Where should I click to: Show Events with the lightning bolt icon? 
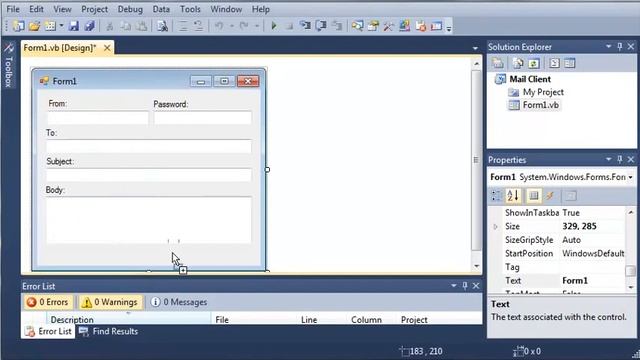point(550,196)
